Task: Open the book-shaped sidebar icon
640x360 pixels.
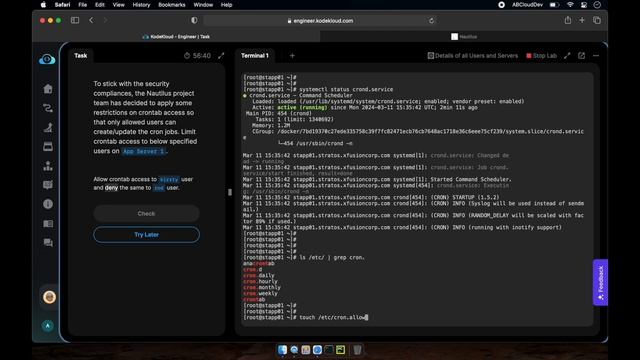Action: 48,224
